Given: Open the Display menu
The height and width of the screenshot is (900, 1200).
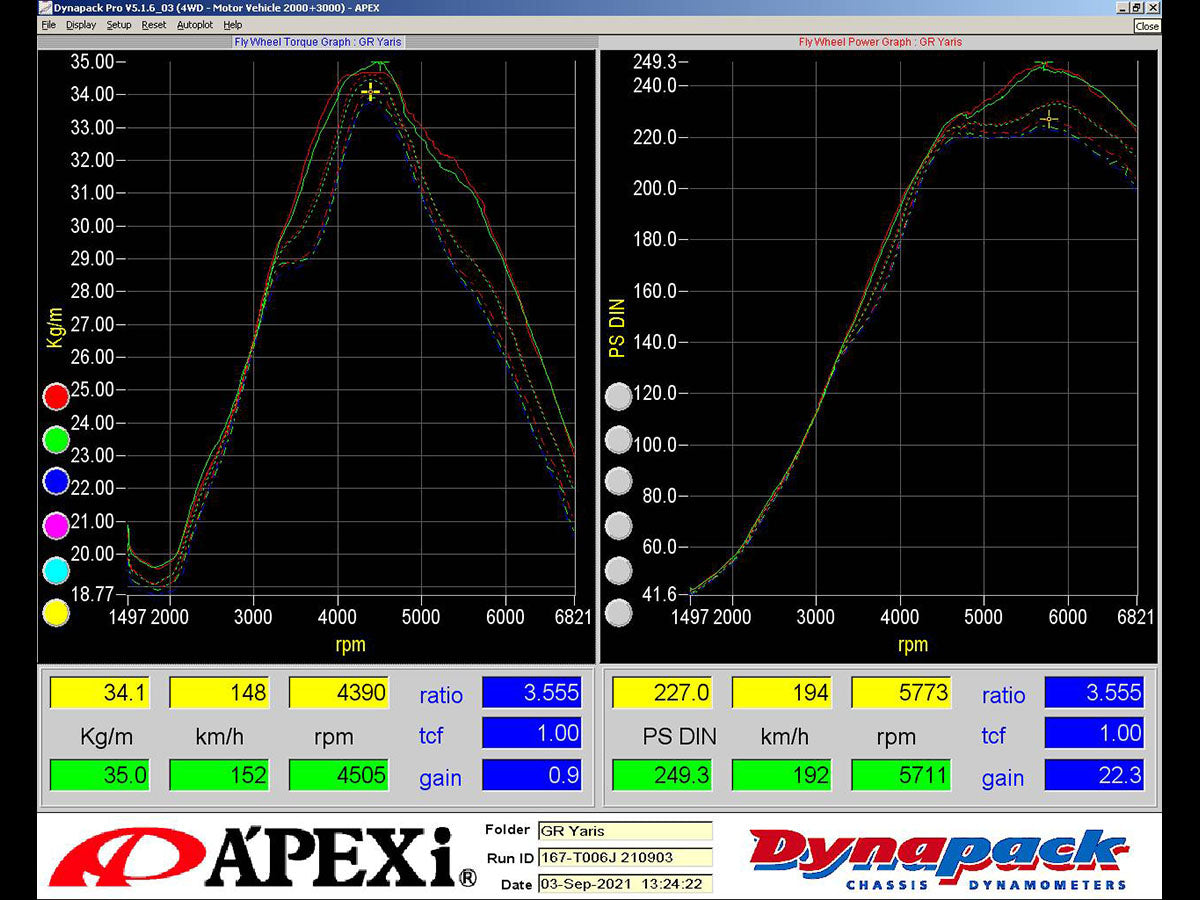Looking at the screenshot, I should click(80, 25).
